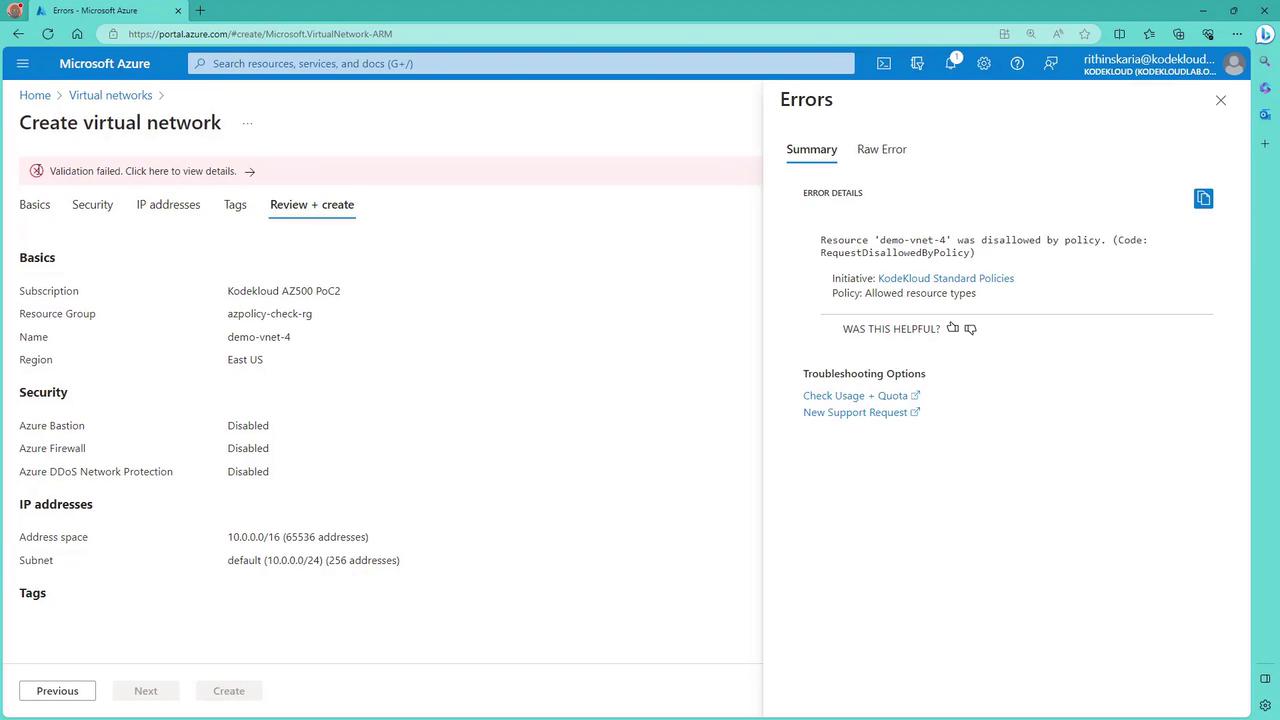Viewport: 1280px width, 720px height.
Task: Open Bing Copilot sidebar button
Action: [x=1264, y=35]
